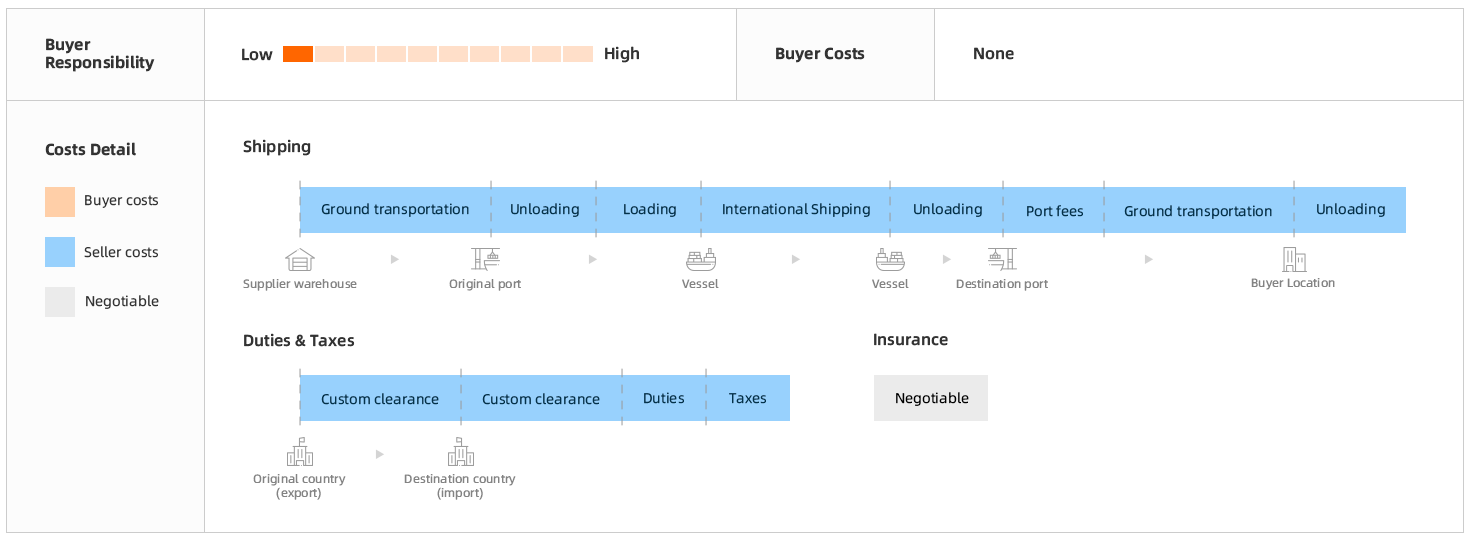Click the Duties segment
This screenshot has height=538, width=1480.
coord(663,398)
